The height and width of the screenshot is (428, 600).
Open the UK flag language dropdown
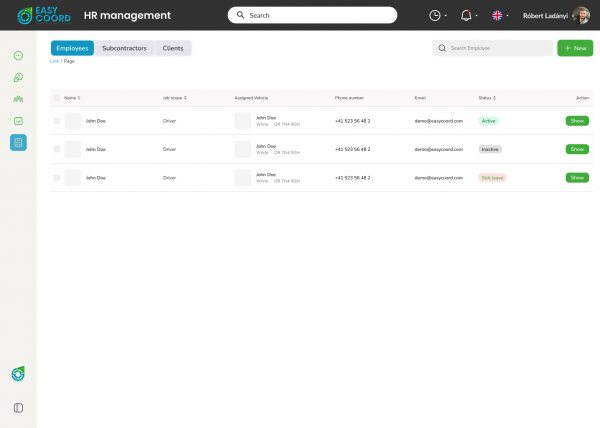pos(500,15)
